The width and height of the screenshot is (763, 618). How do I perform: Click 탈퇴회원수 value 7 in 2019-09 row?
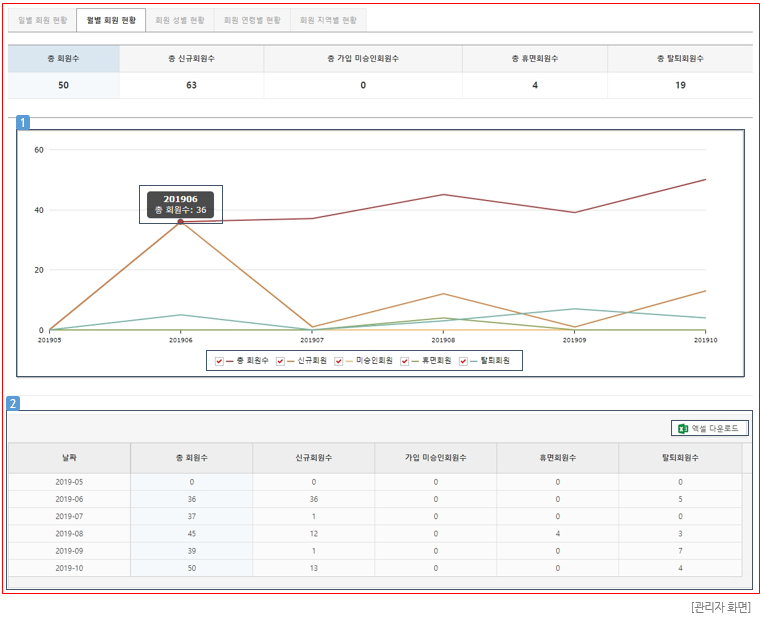click(680, 551)
